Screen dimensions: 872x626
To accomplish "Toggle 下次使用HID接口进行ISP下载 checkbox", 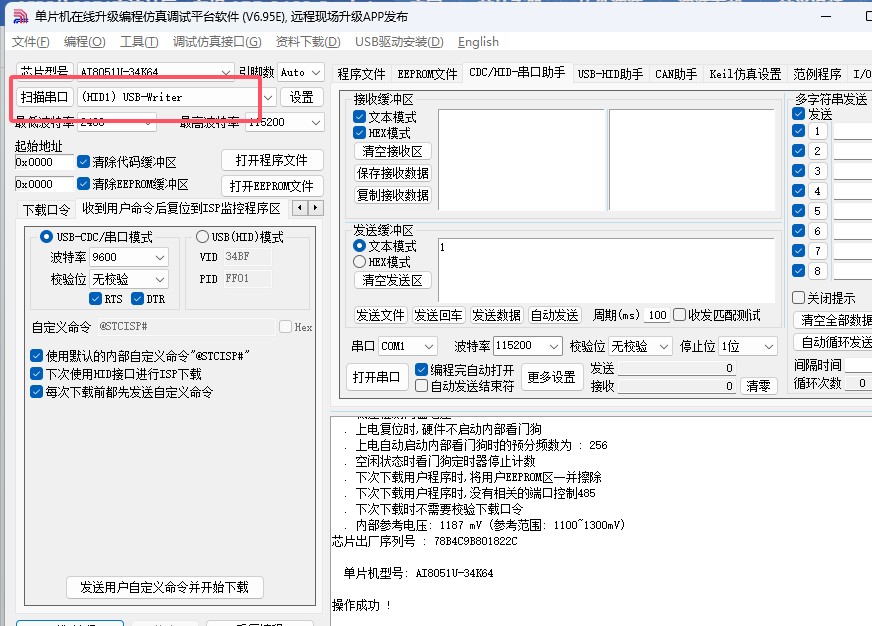I will (x=36, y=374).
